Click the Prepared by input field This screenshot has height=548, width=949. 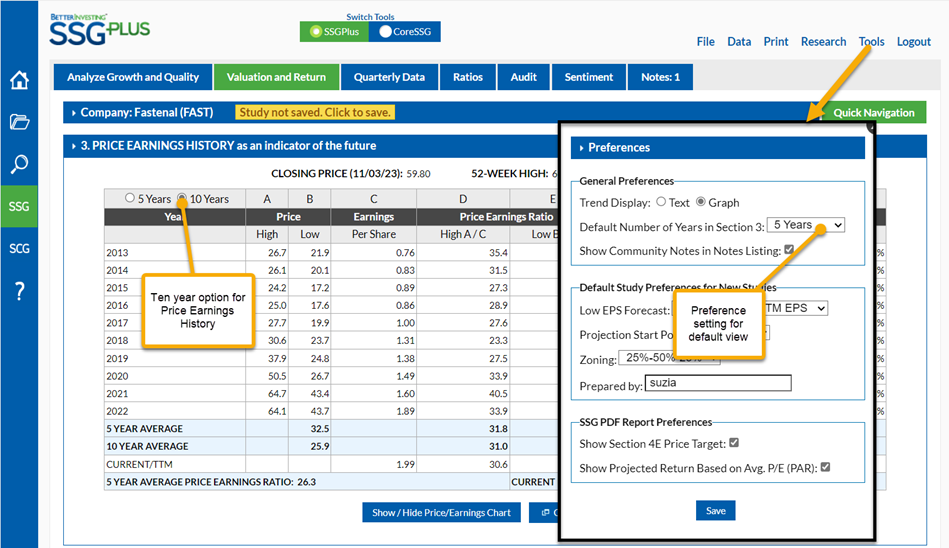718,383
